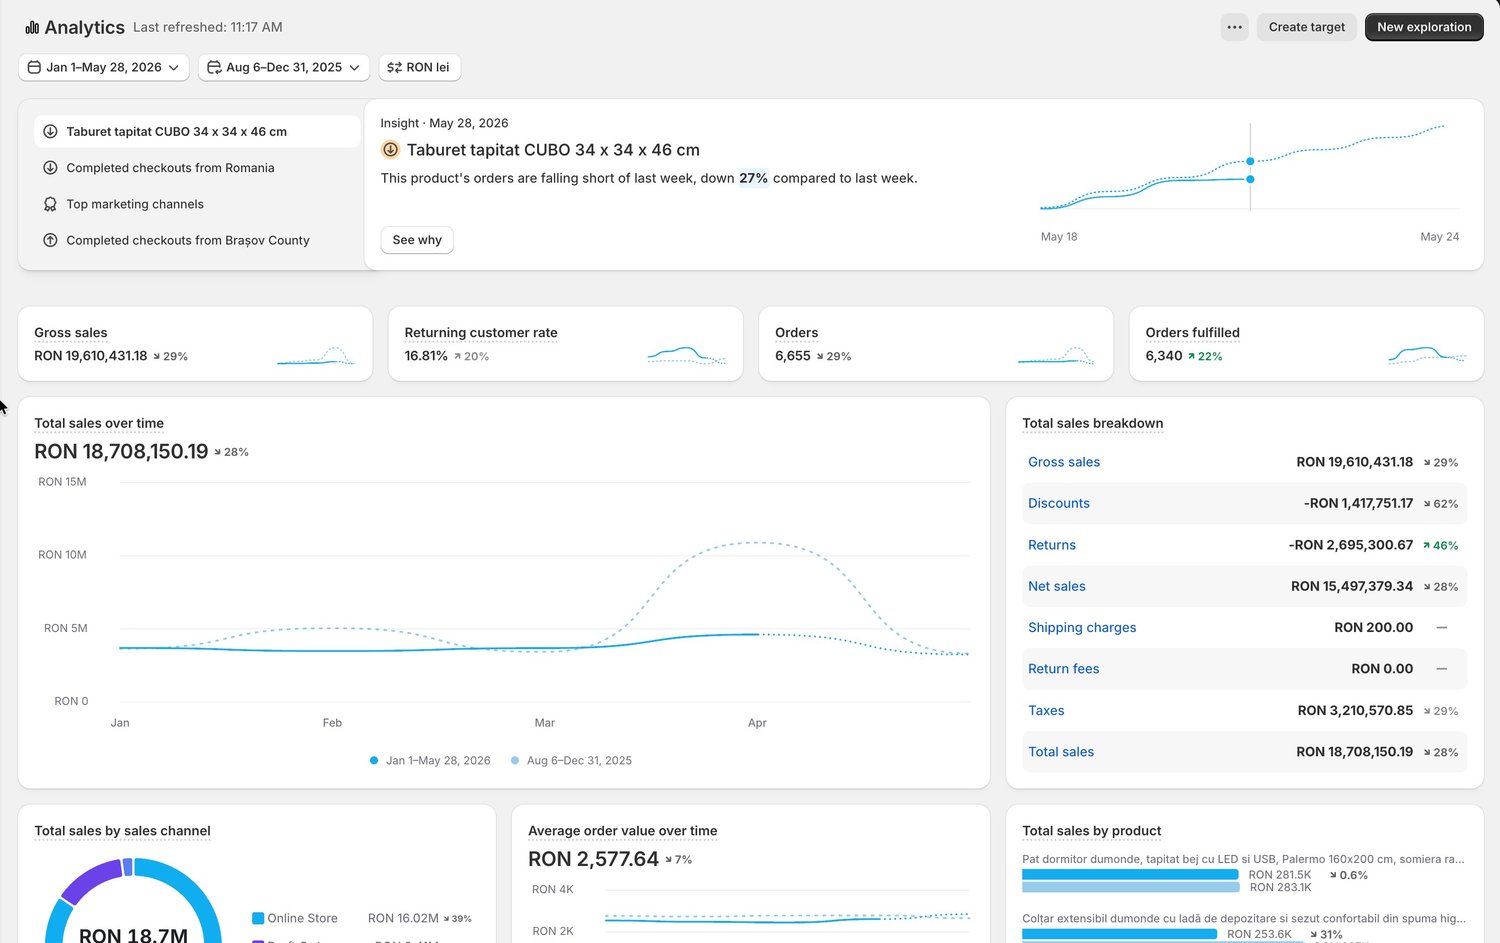Viewport: 1500px width, 943px height.
Task: Click the Total sales by product heading
Action: pyautogui.click(x=1091, y=831)
